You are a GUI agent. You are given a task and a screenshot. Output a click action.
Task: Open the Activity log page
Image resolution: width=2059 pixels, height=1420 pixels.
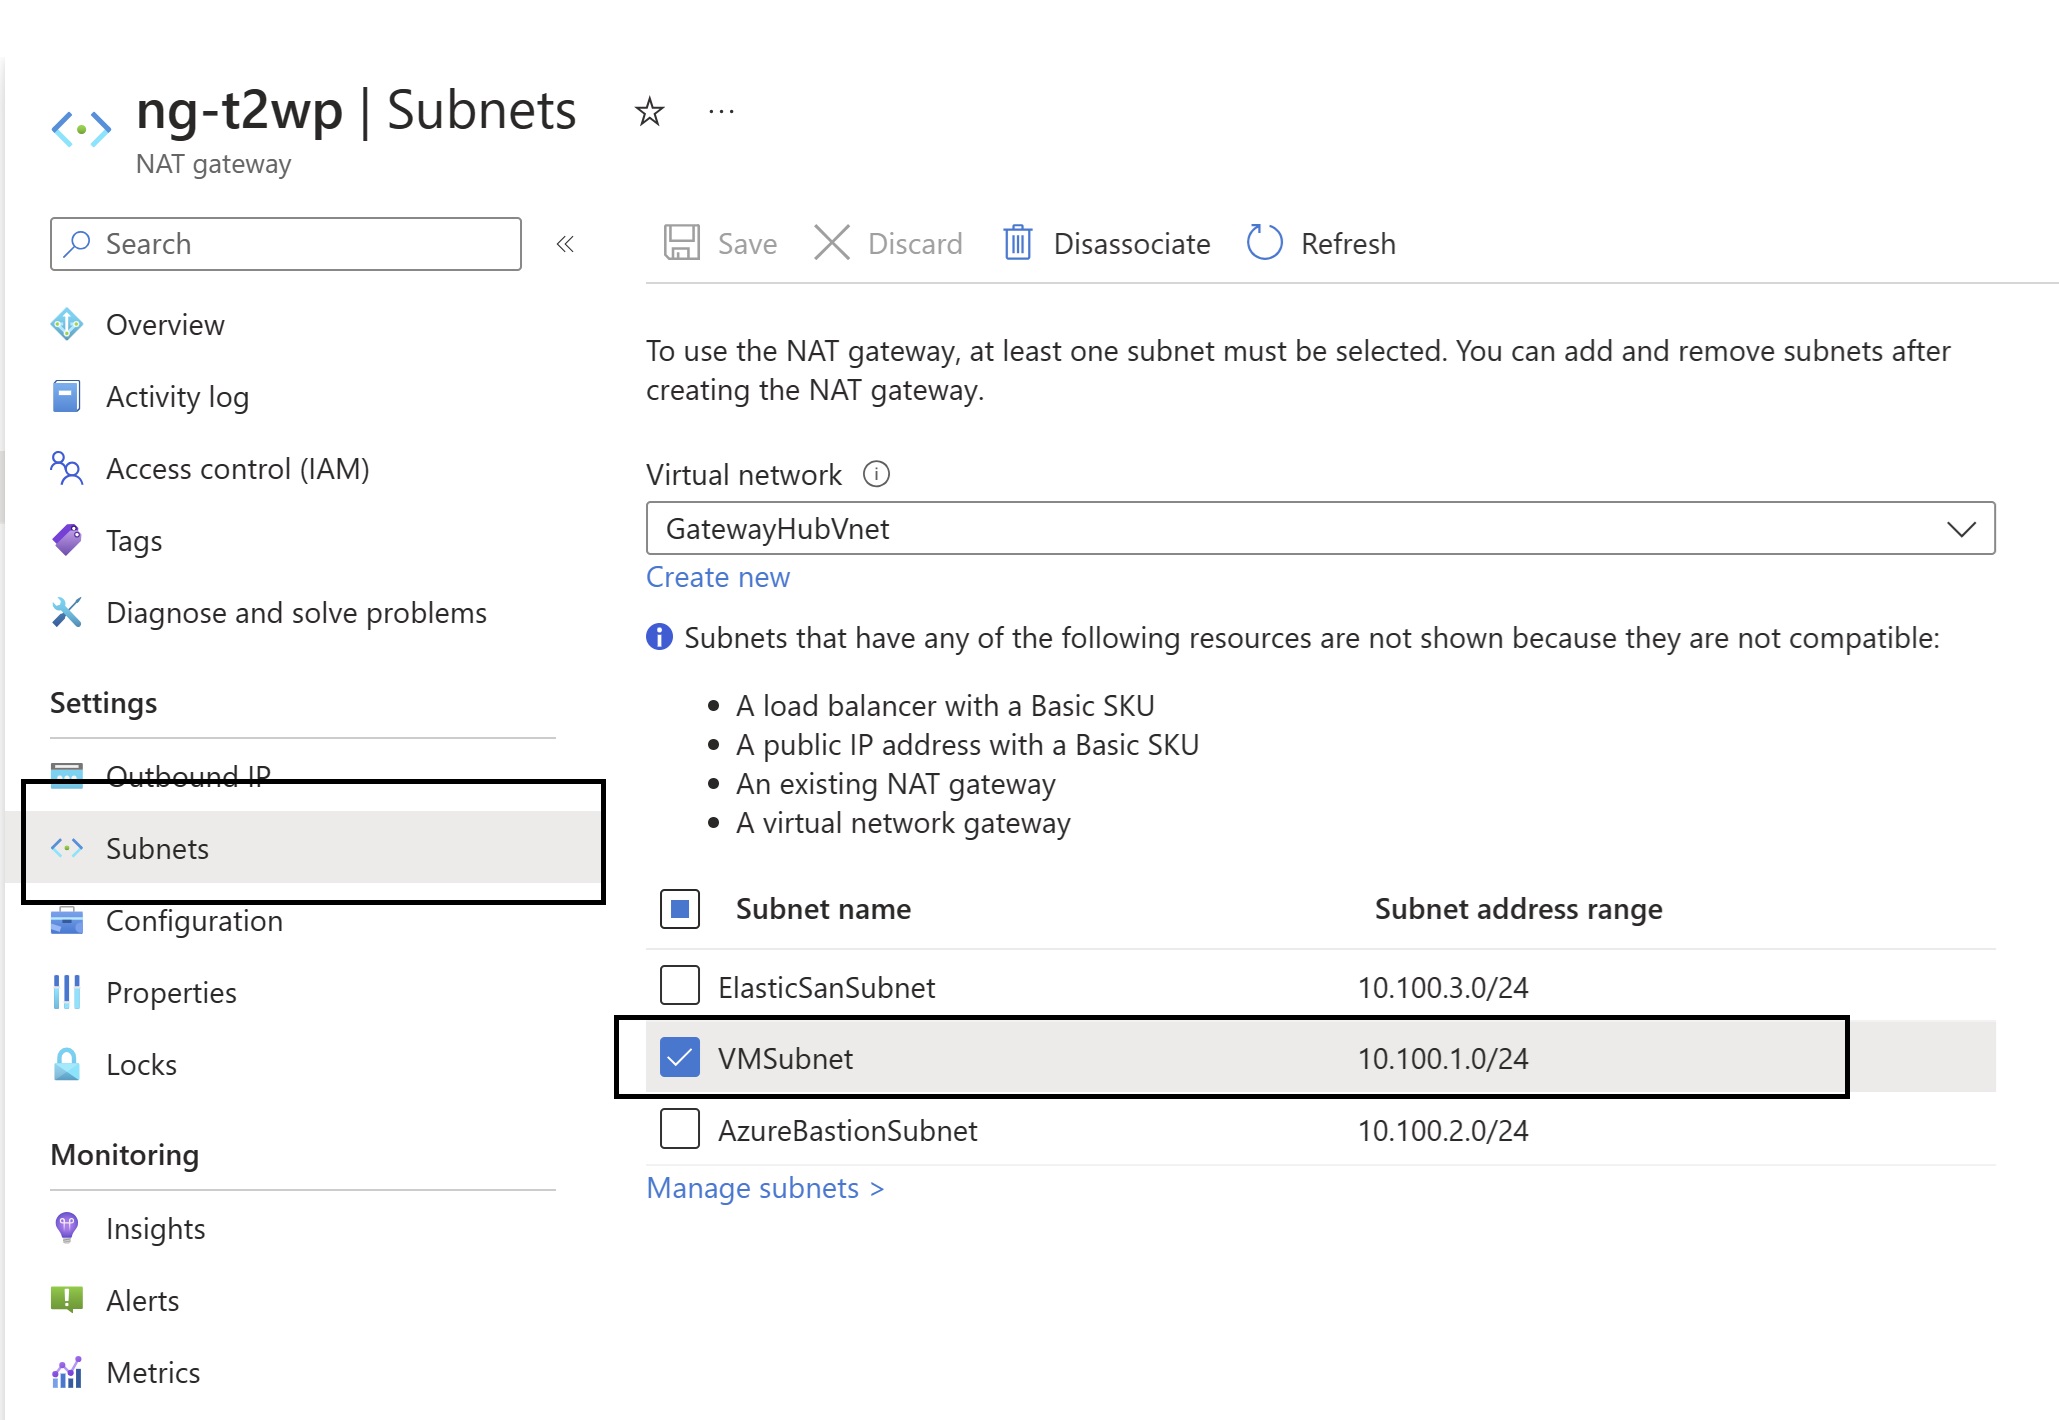[x=177, y=397]
